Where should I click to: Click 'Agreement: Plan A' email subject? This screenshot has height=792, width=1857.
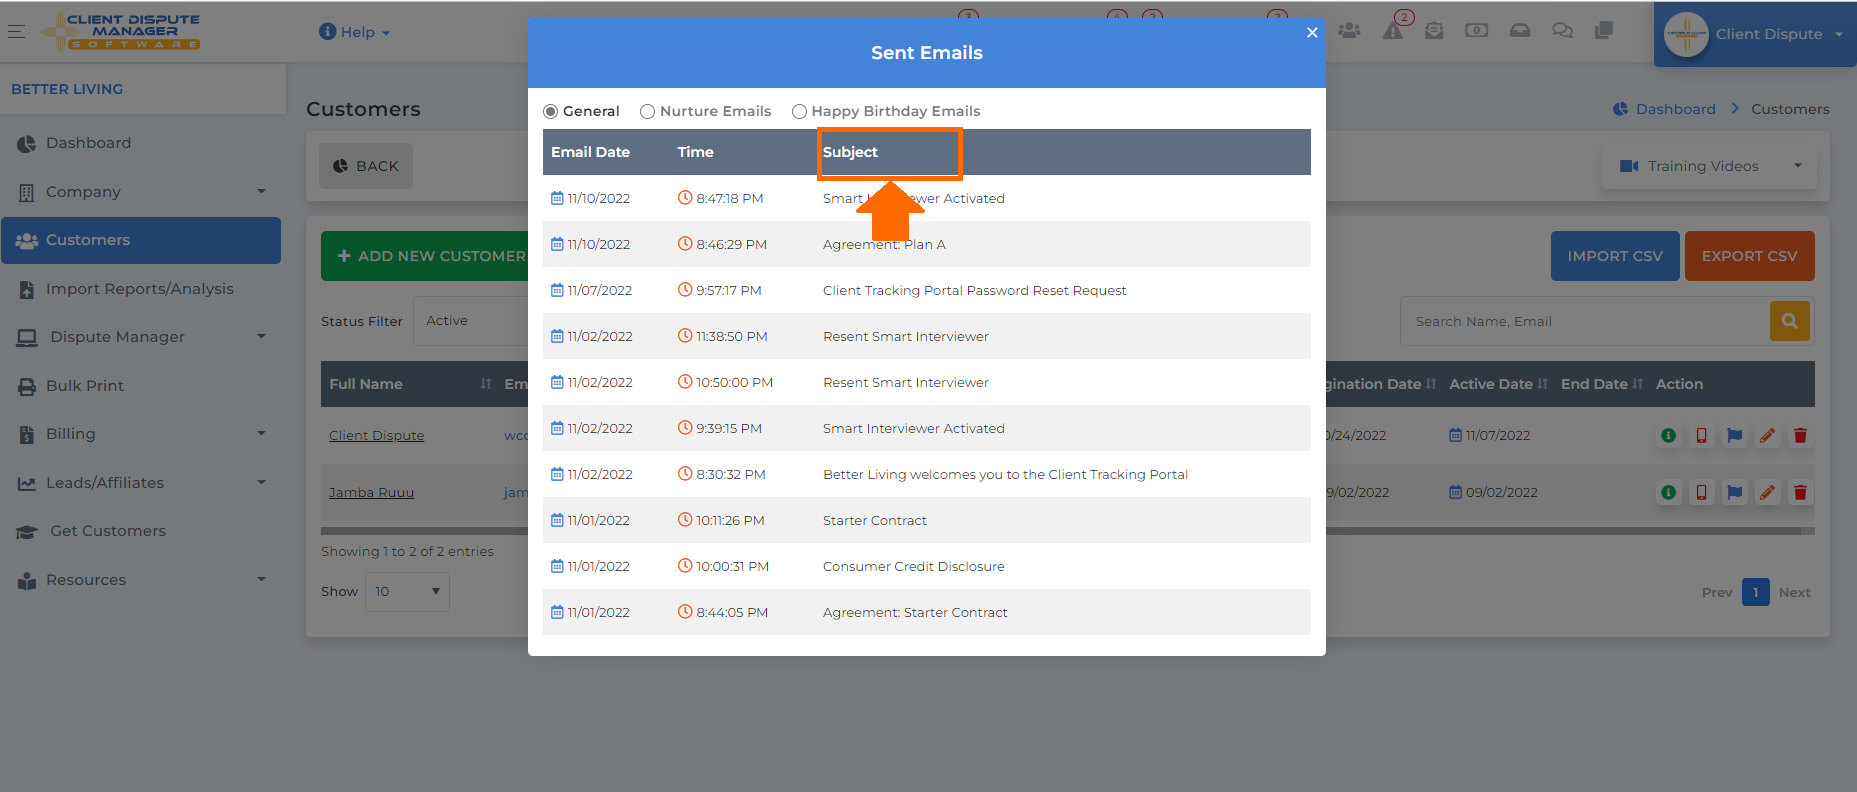point(884,244)
